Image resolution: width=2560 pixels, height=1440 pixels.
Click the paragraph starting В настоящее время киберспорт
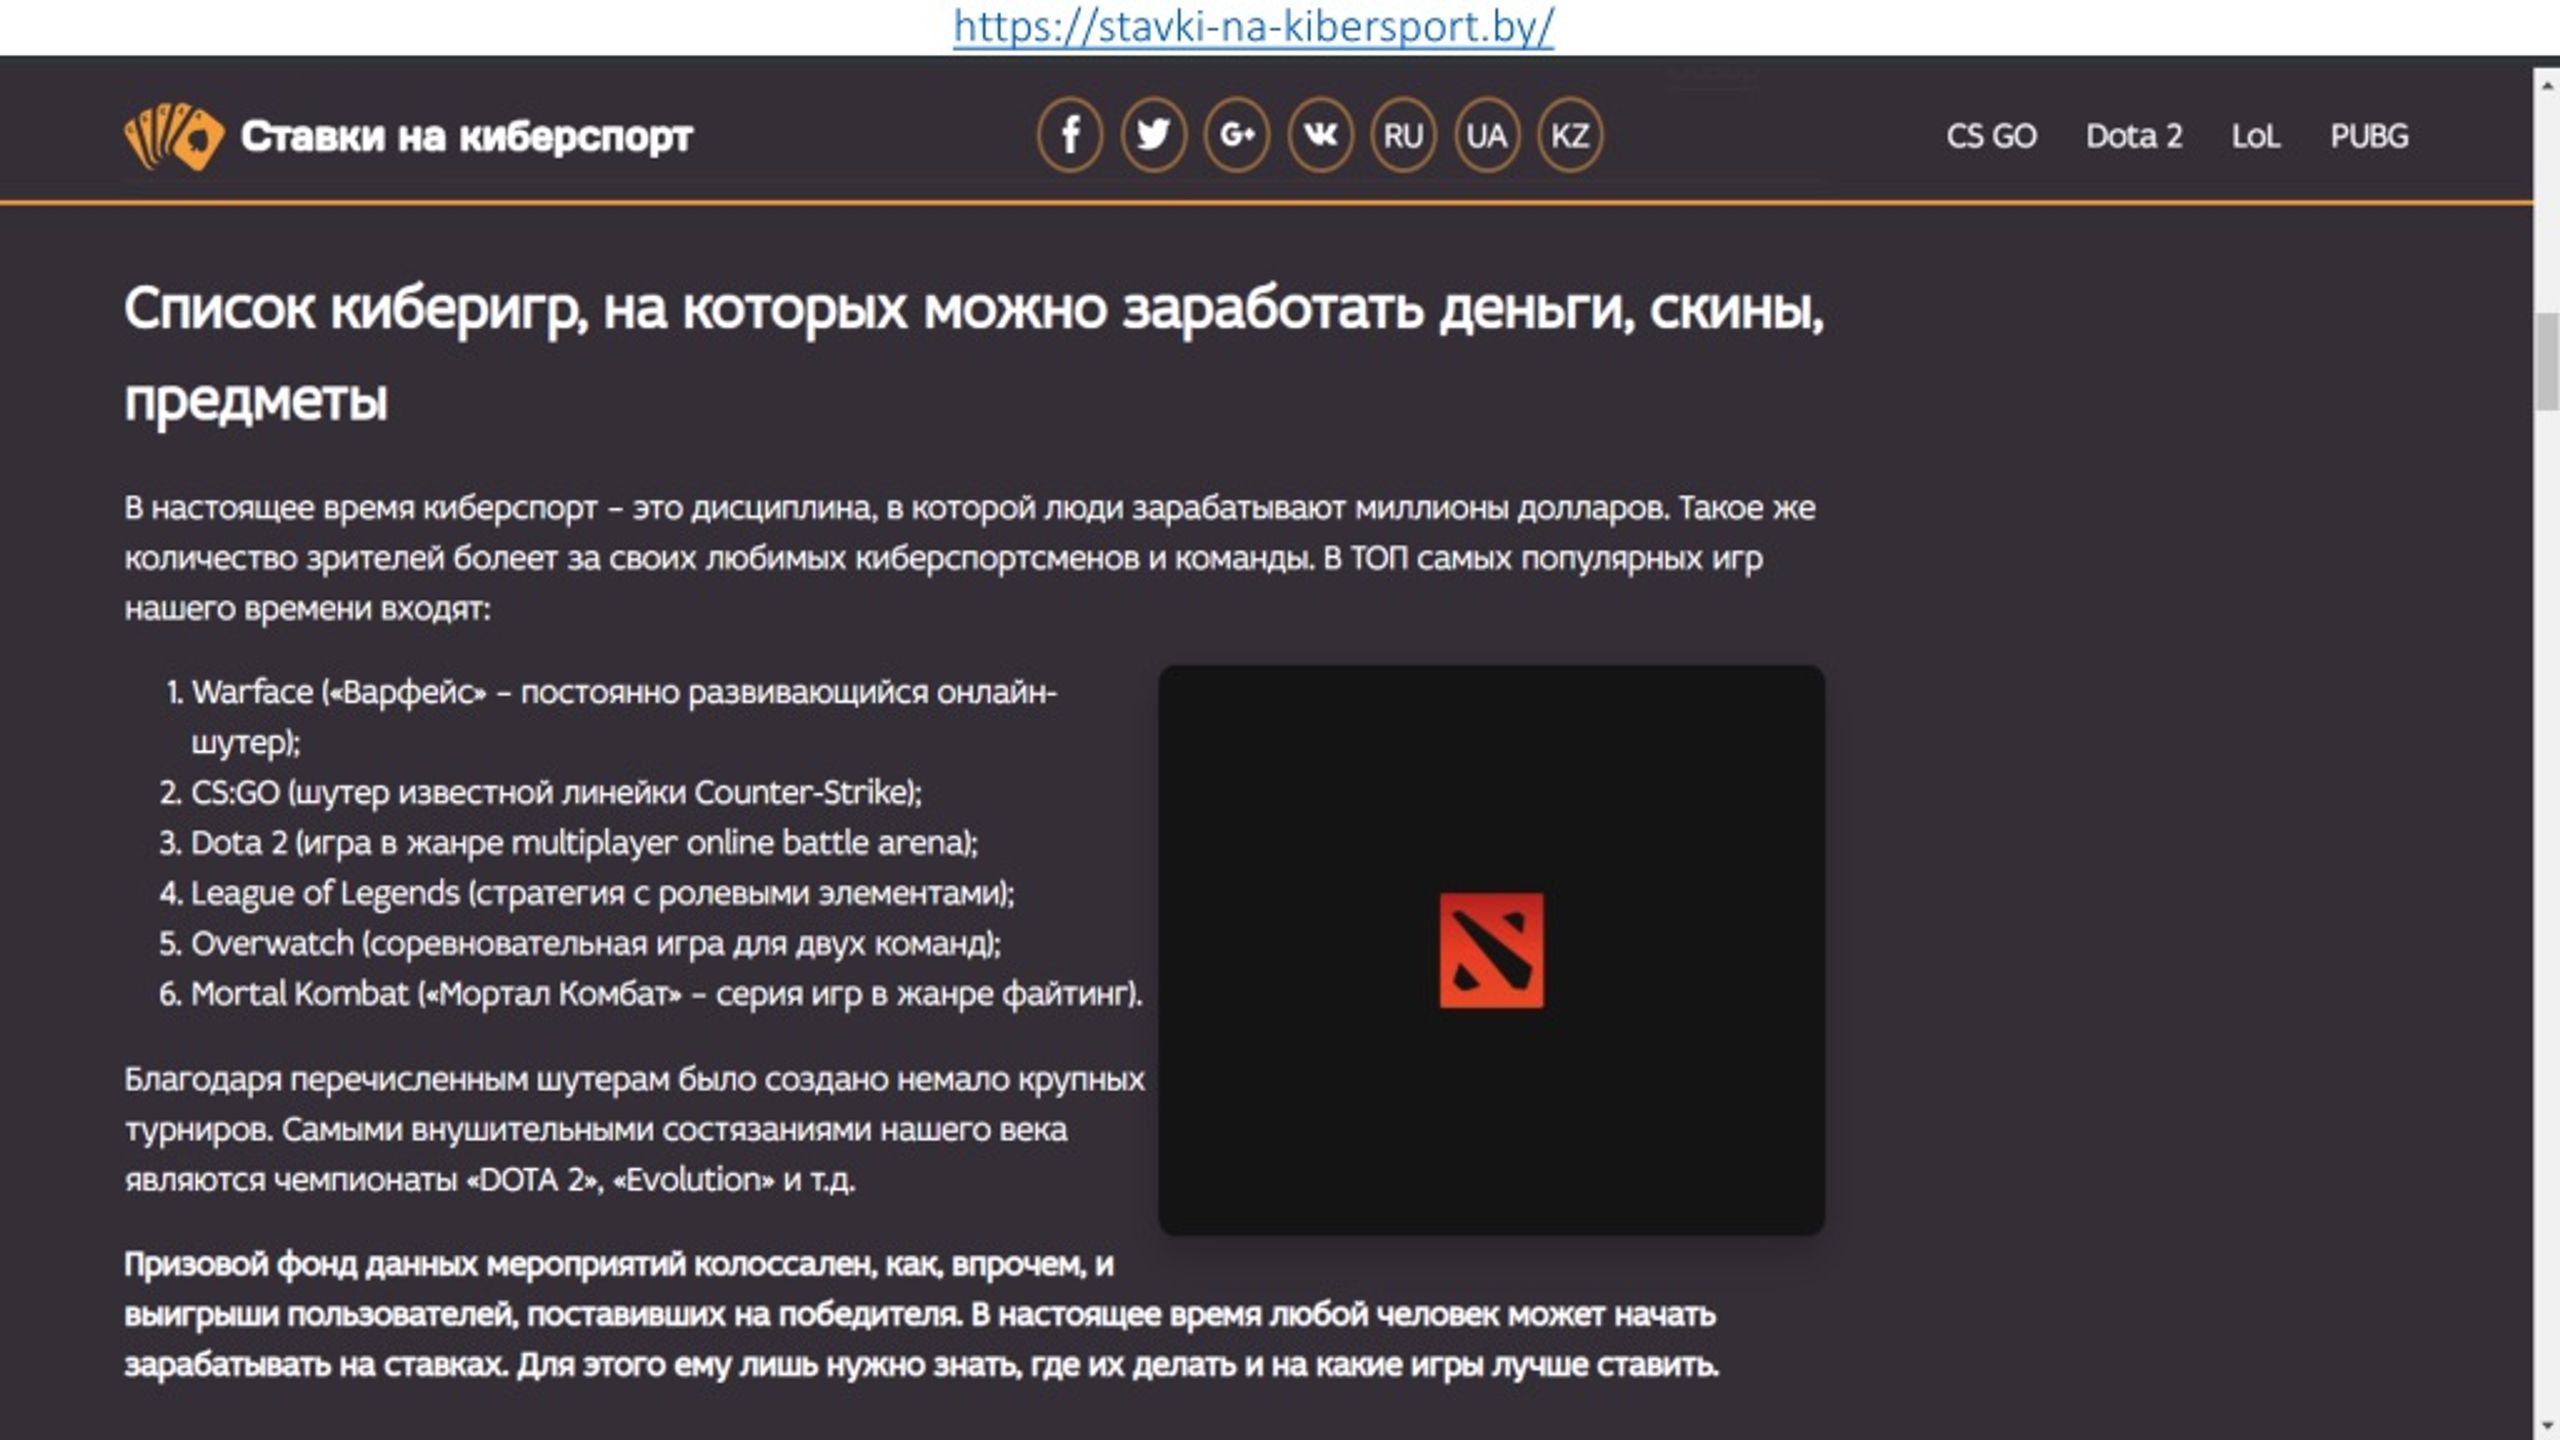tap(970, 558)
